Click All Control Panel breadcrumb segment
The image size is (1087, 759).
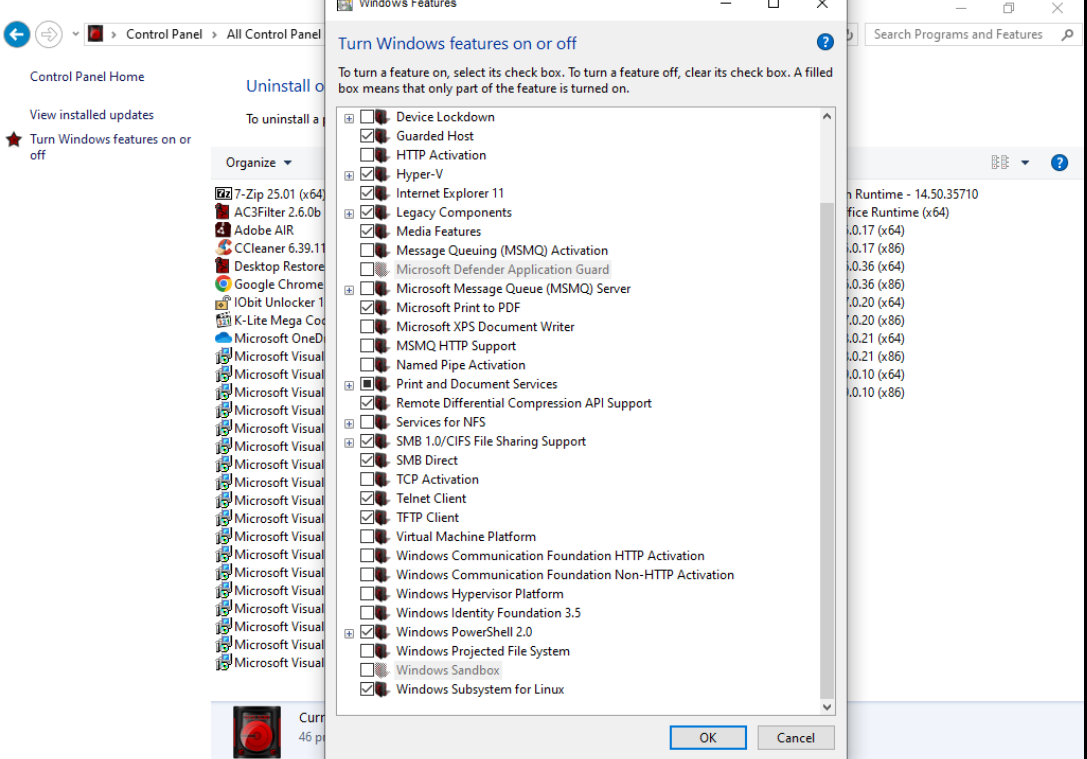(274, 34)
